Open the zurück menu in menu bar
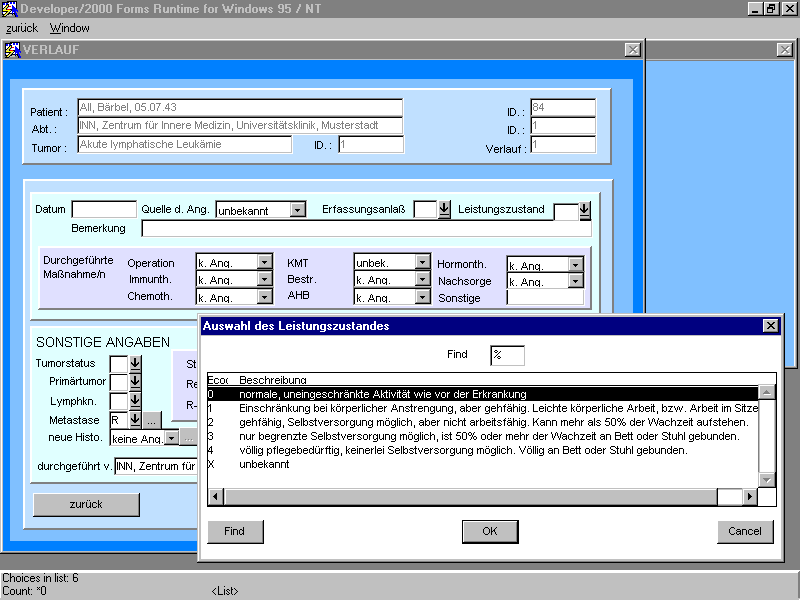 pyautogui.click(x=22, y=28)
